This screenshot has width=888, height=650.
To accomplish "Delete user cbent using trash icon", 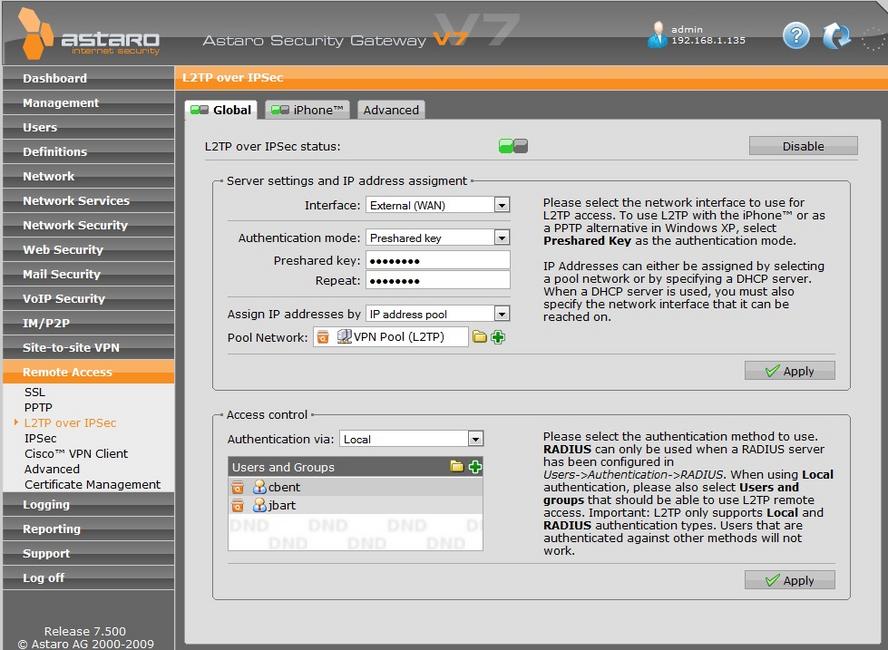I will pyautogui.click(x=238, y=488).
